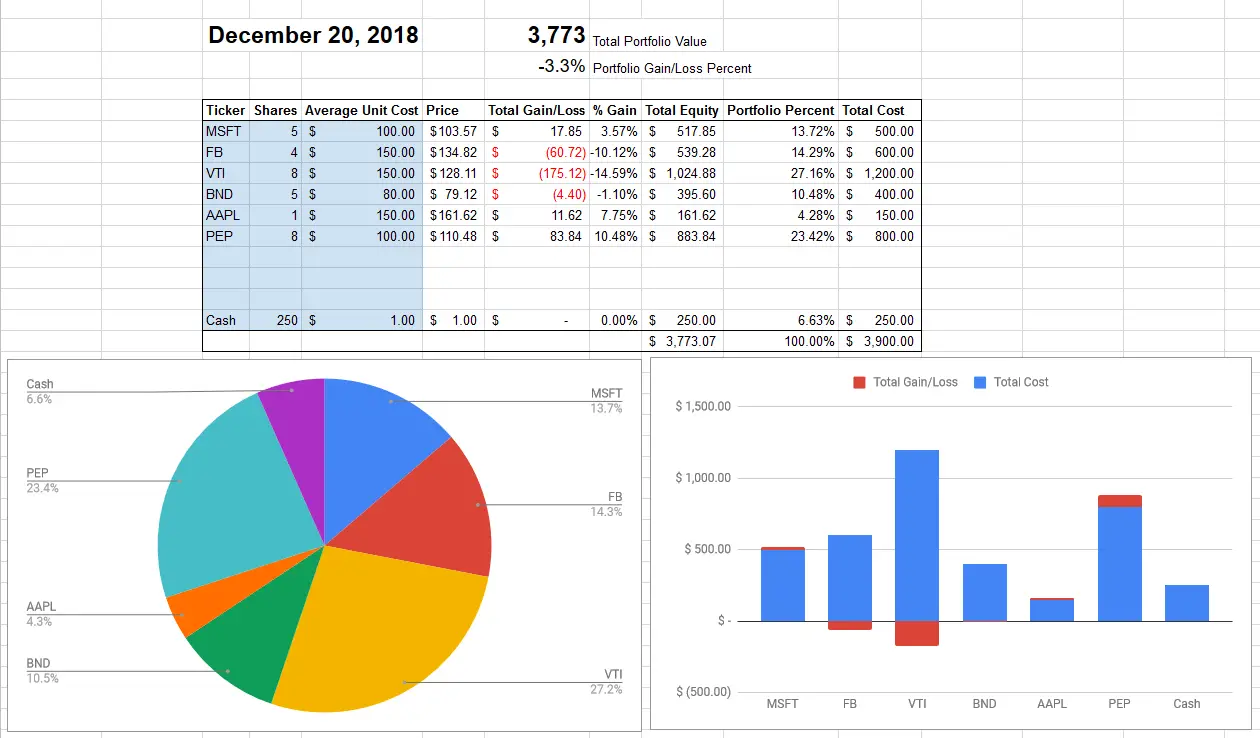Viewport: 1260px width, 738px height.
Task: Click the FB price cell $134.82
Action: [x=454, y=152]
